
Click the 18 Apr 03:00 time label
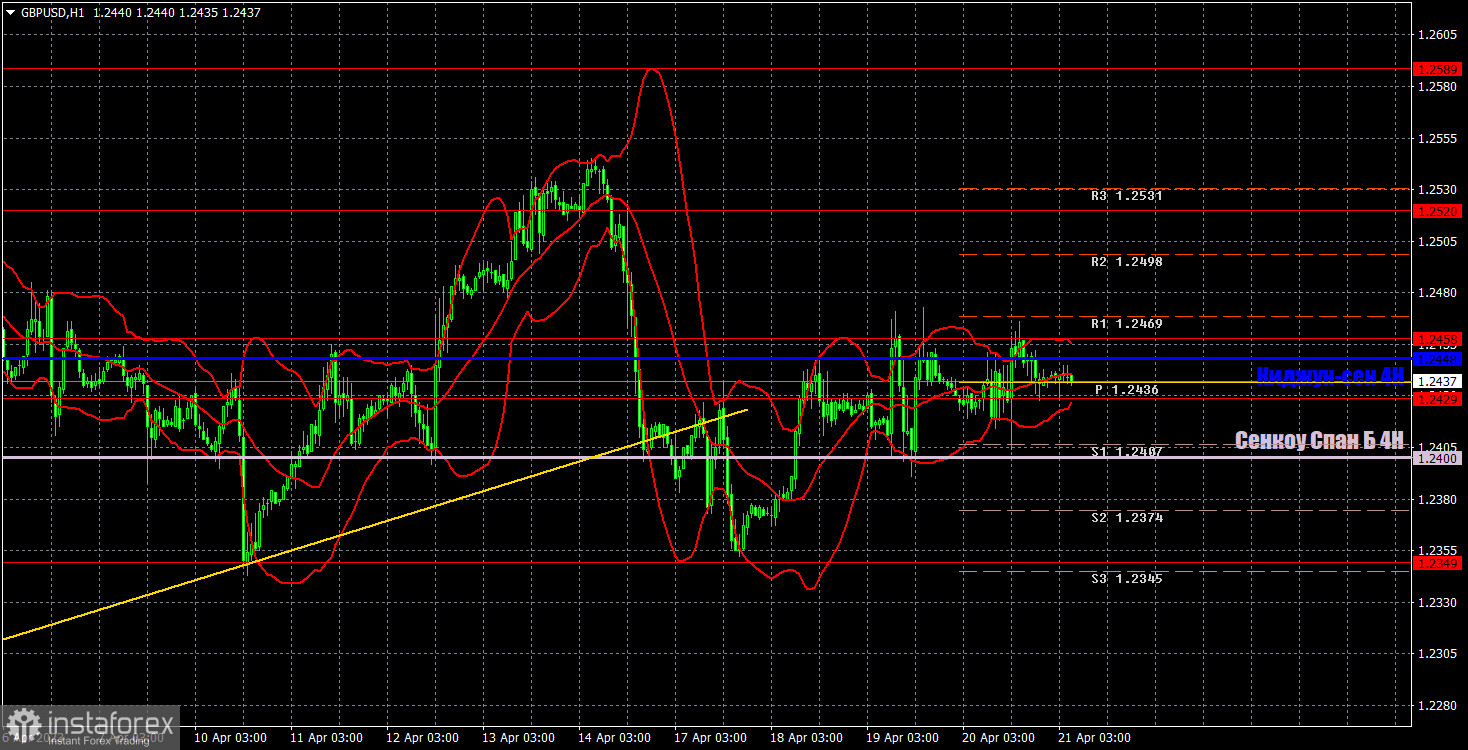(808, 738)
